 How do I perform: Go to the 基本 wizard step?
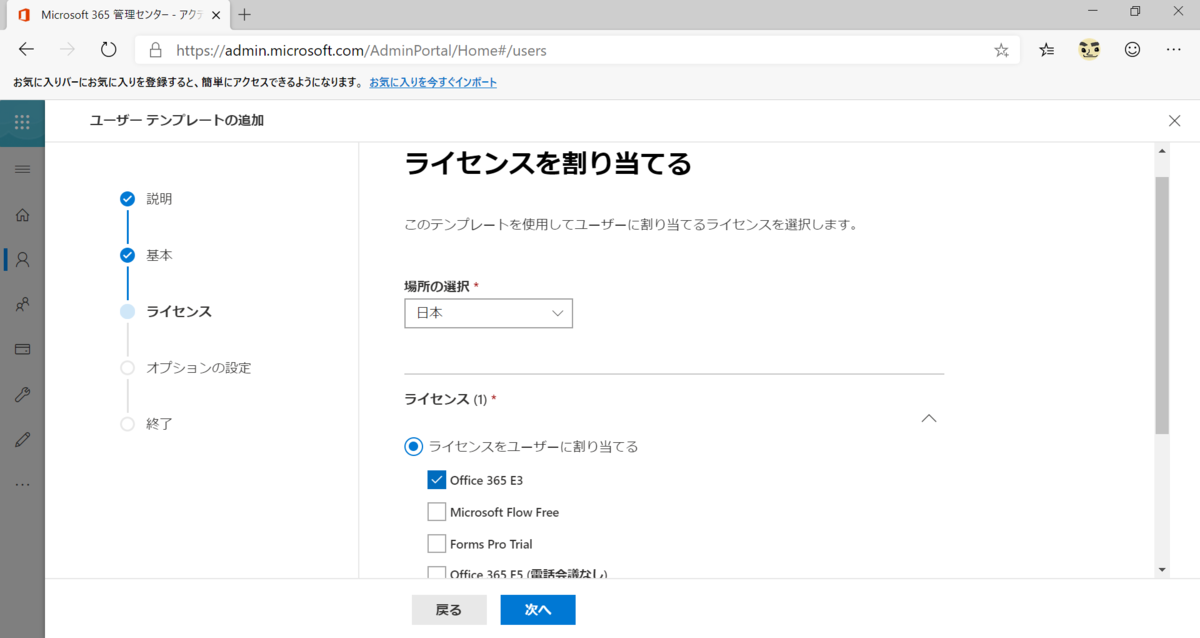pyautogui.click(x=158, y=255)
